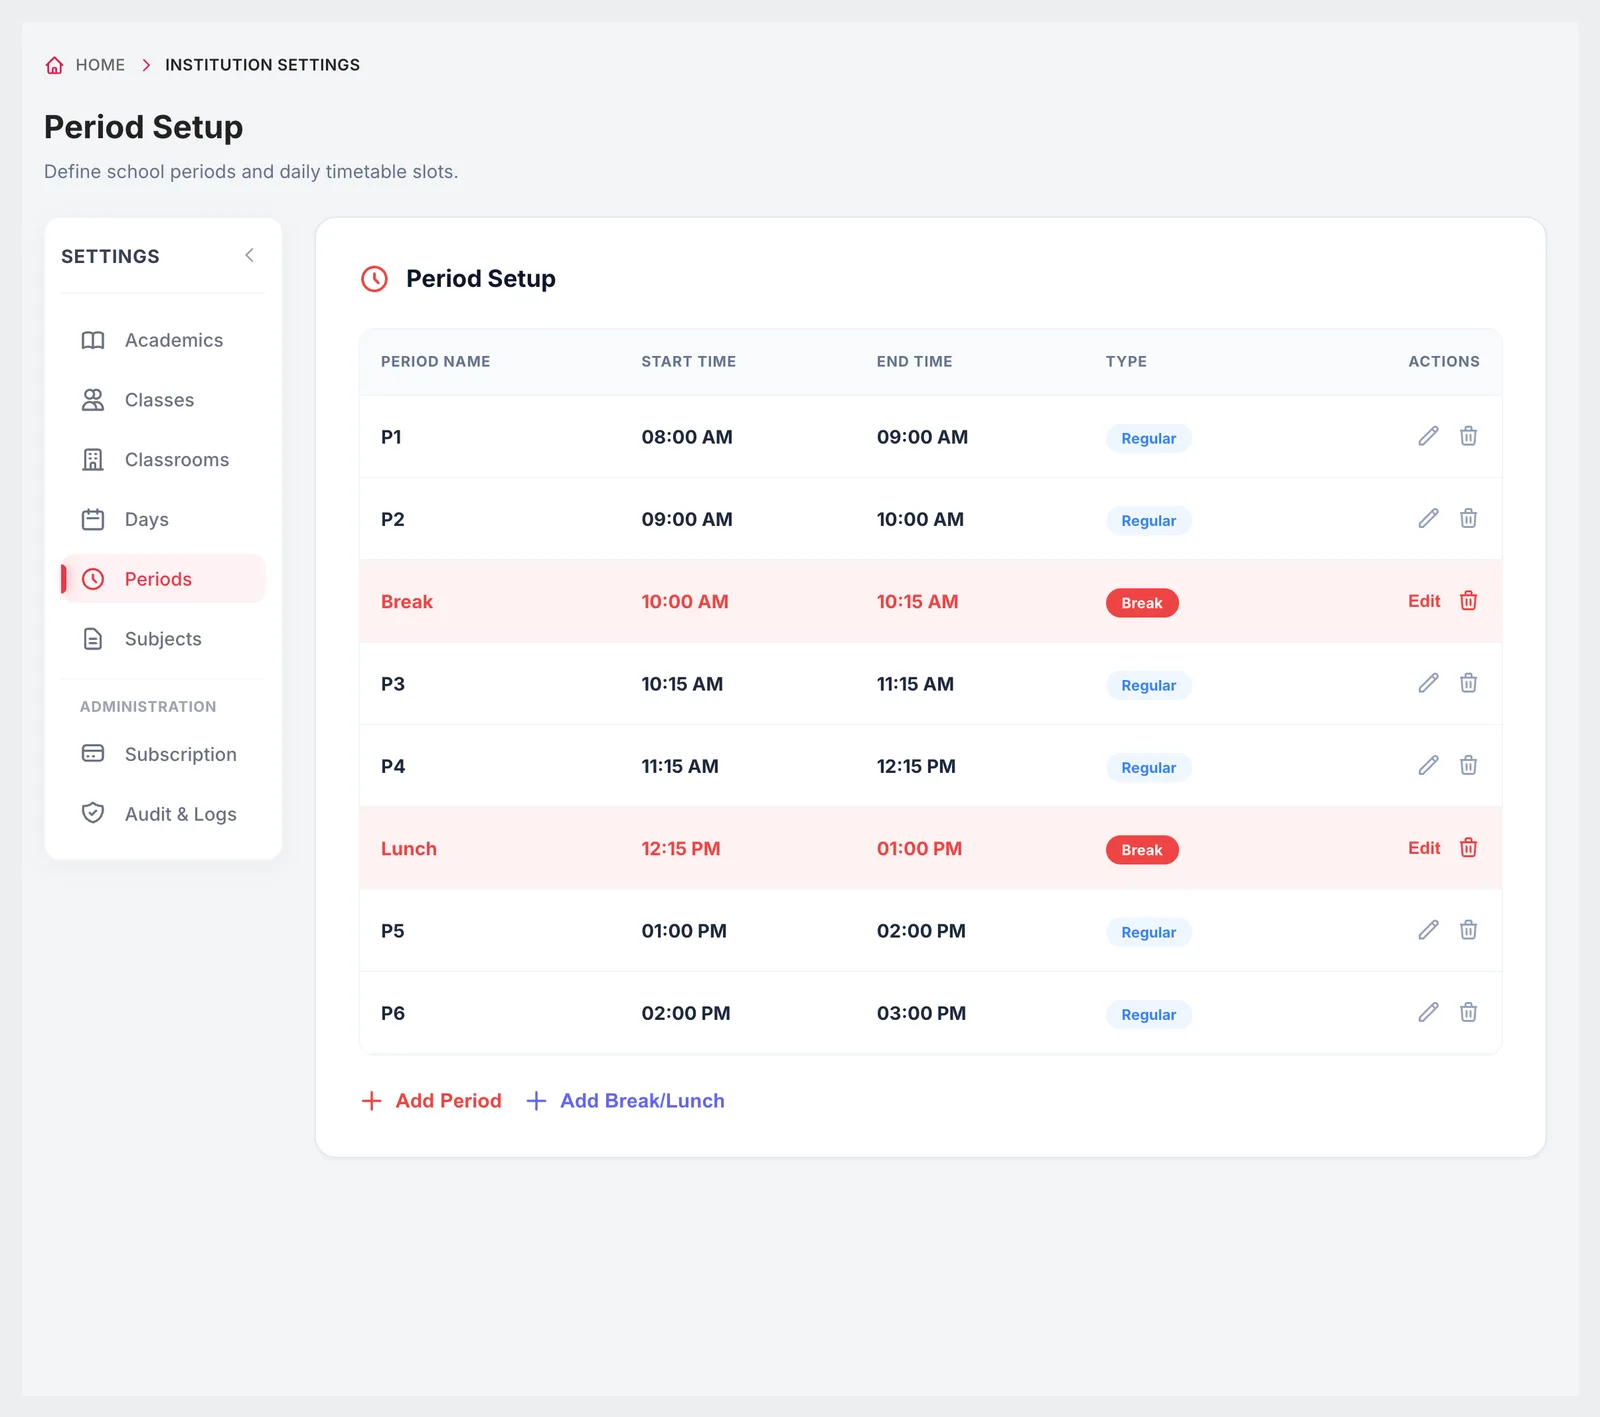Image resolution: width=1600 pixels, height=1417 pixels.
Task: Select Periods in sidebar
Action: point(163,579)
